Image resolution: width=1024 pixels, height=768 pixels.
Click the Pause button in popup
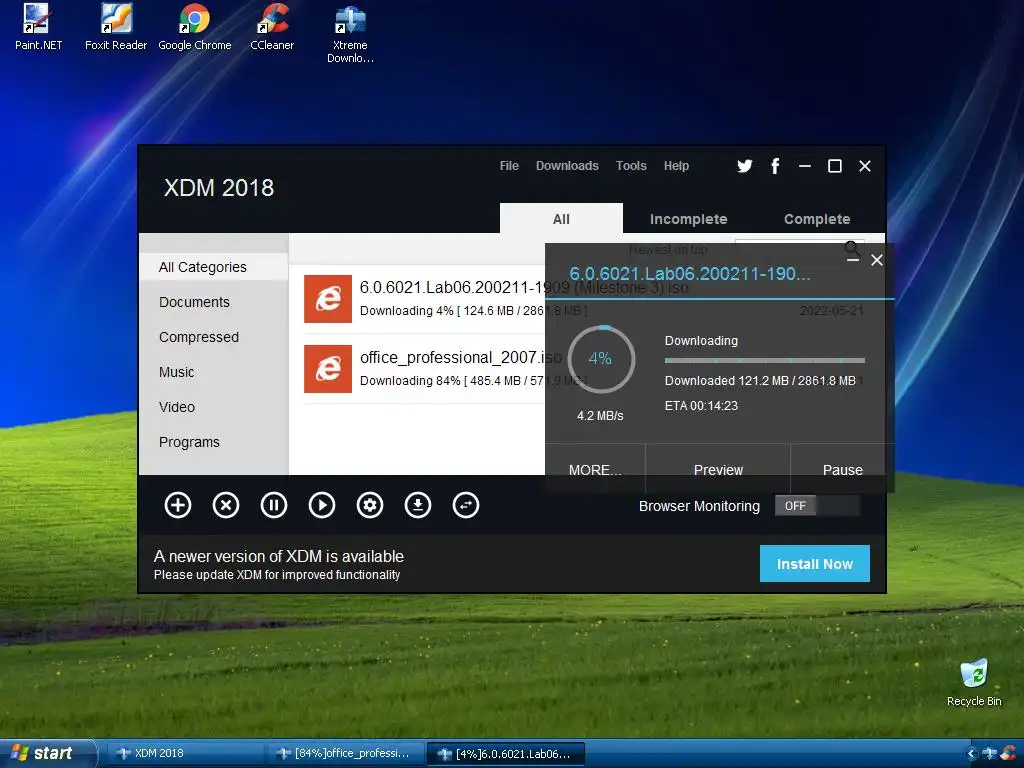pos(842,470)
